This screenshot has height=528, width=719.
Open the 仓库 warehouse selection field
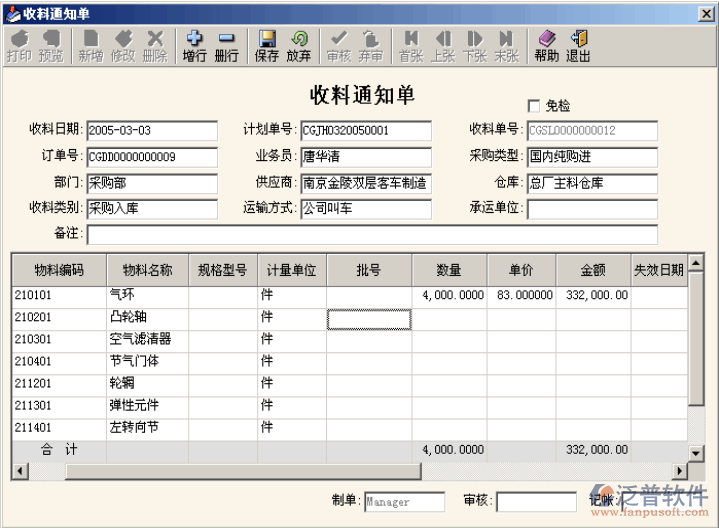click(x=592, y=183)
